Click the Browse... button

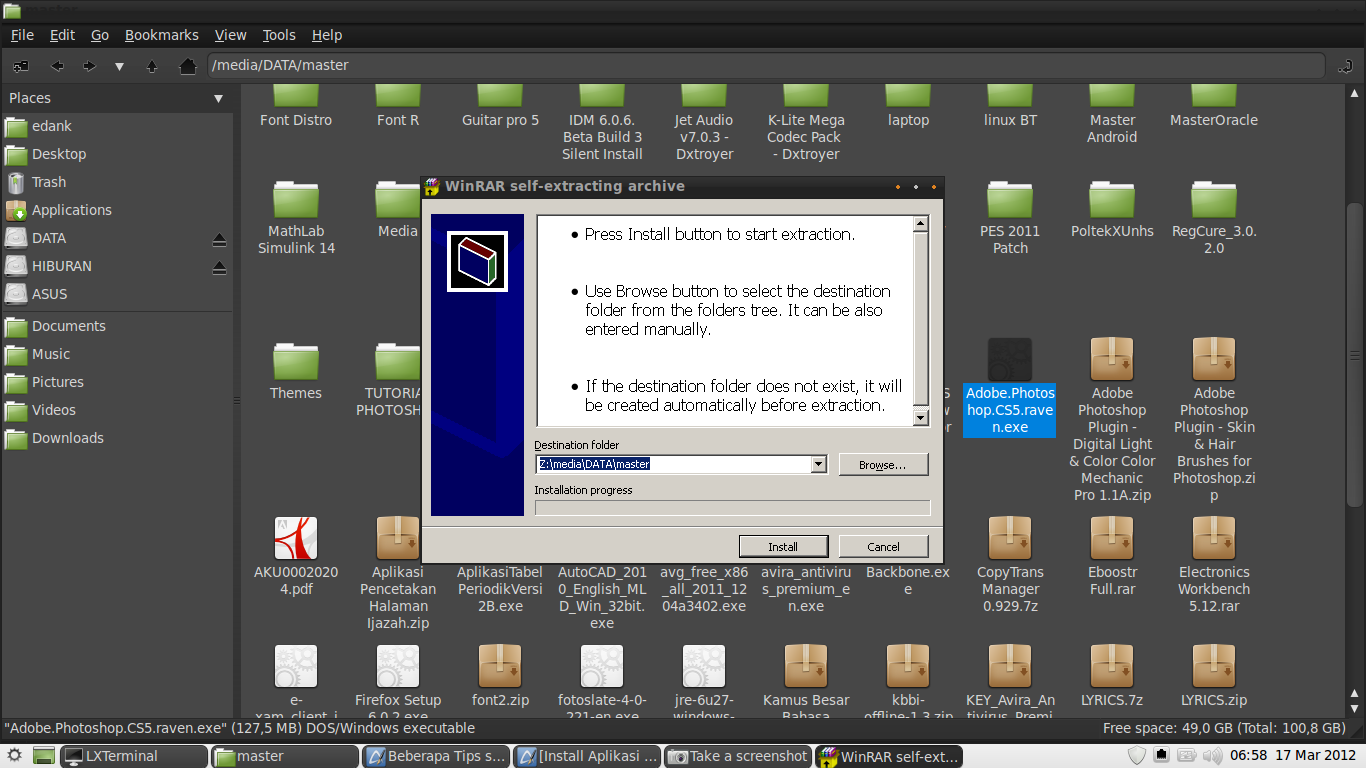tap(883, 464)
